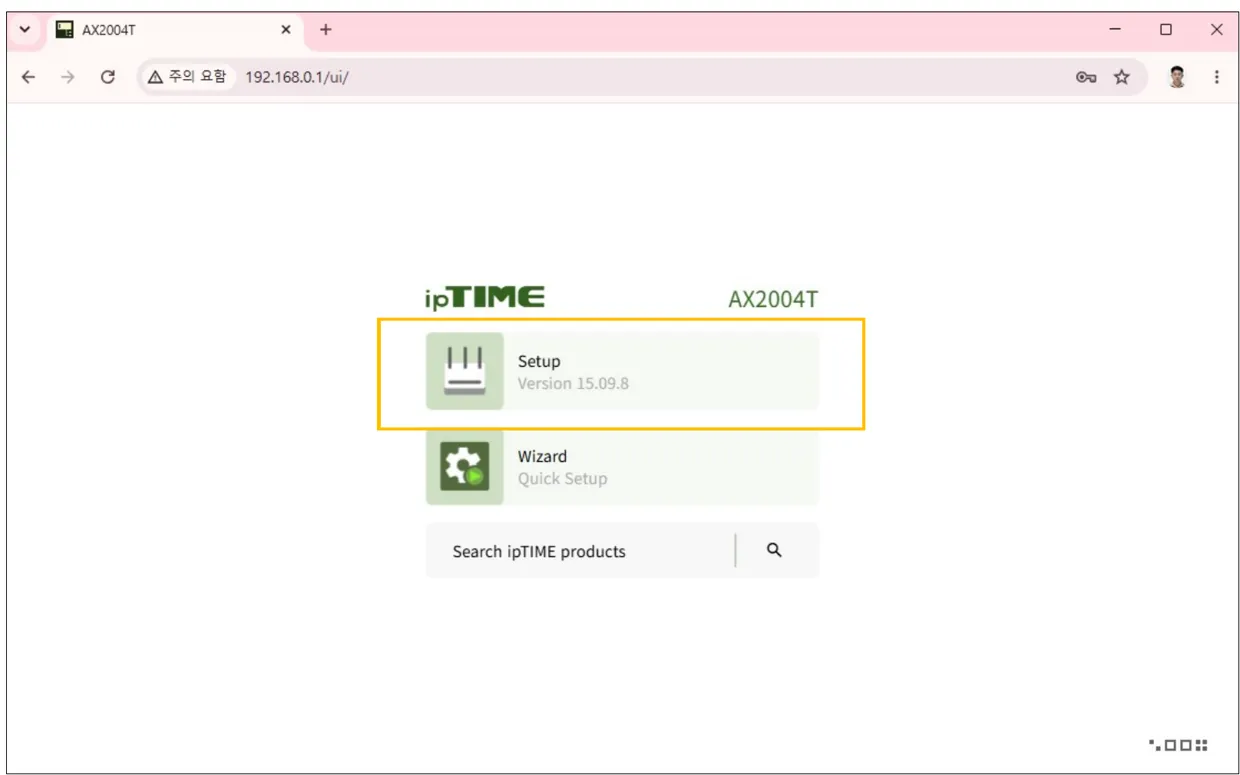
Task: Click the Version 15.09.8 text
Action: tap(573, 384)
